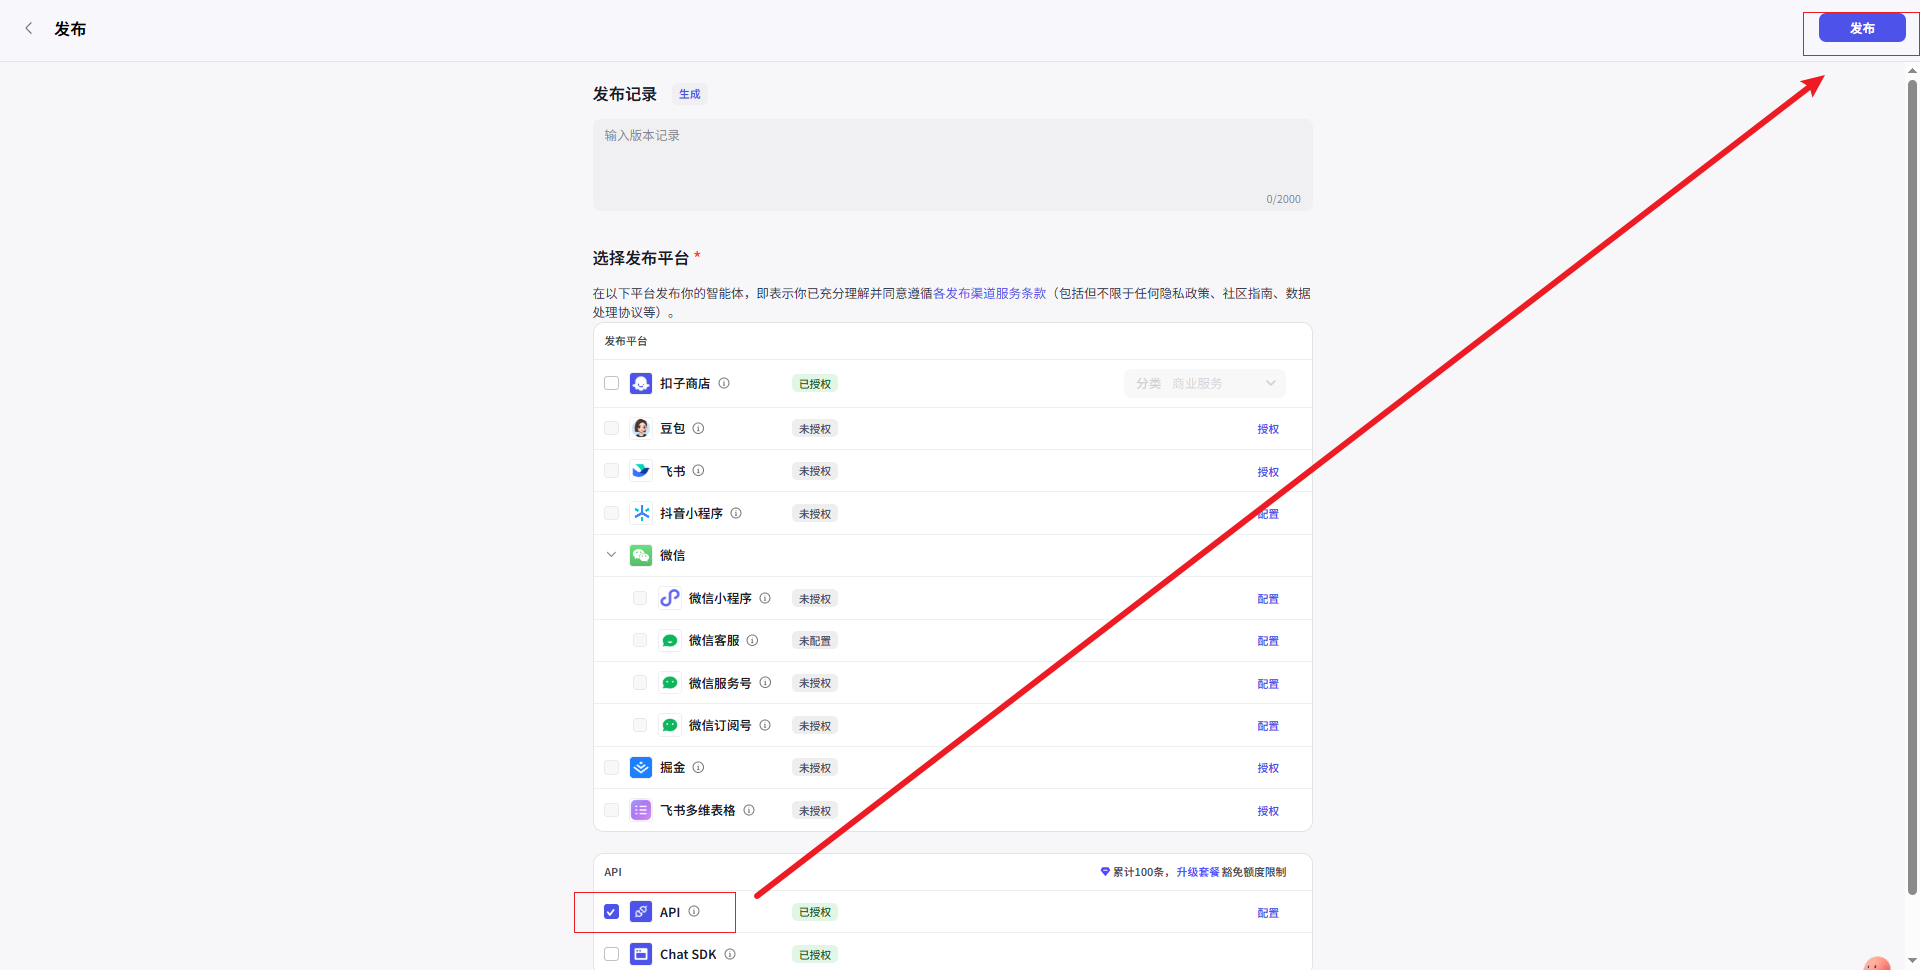1920x970 pixels.
Task: Click the info icon beside 微信客服
Action: pos(752,641)
